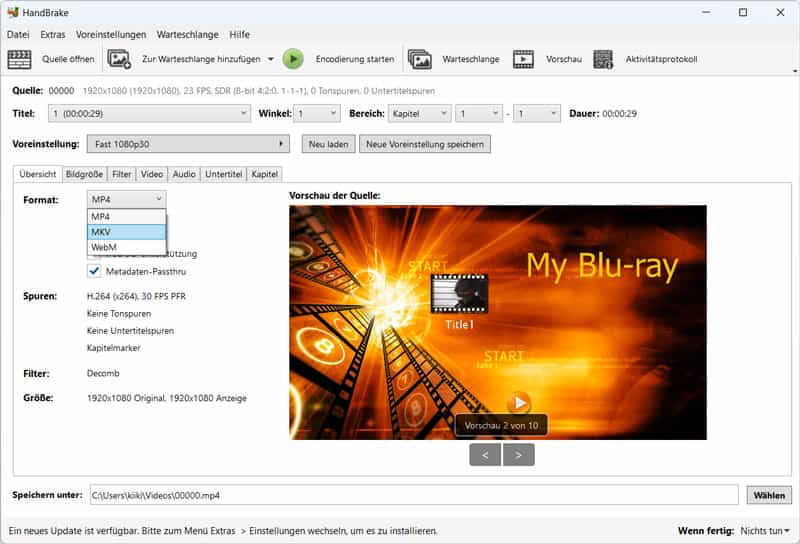The height and width of the screenshot is (544, 800).
Task: Click the Kapitelmarker text
Action: [x=113, y=348]
